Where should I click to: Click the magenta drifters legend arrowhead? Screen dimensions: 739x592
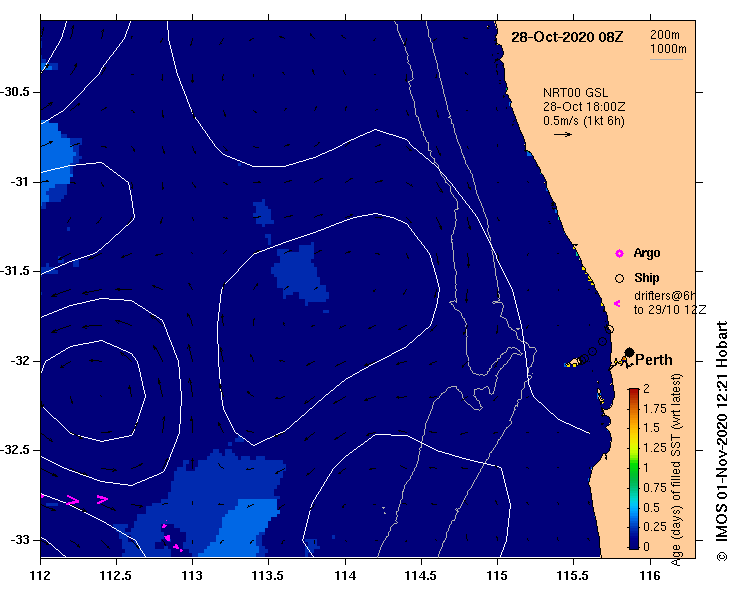(x=617, y=303)
